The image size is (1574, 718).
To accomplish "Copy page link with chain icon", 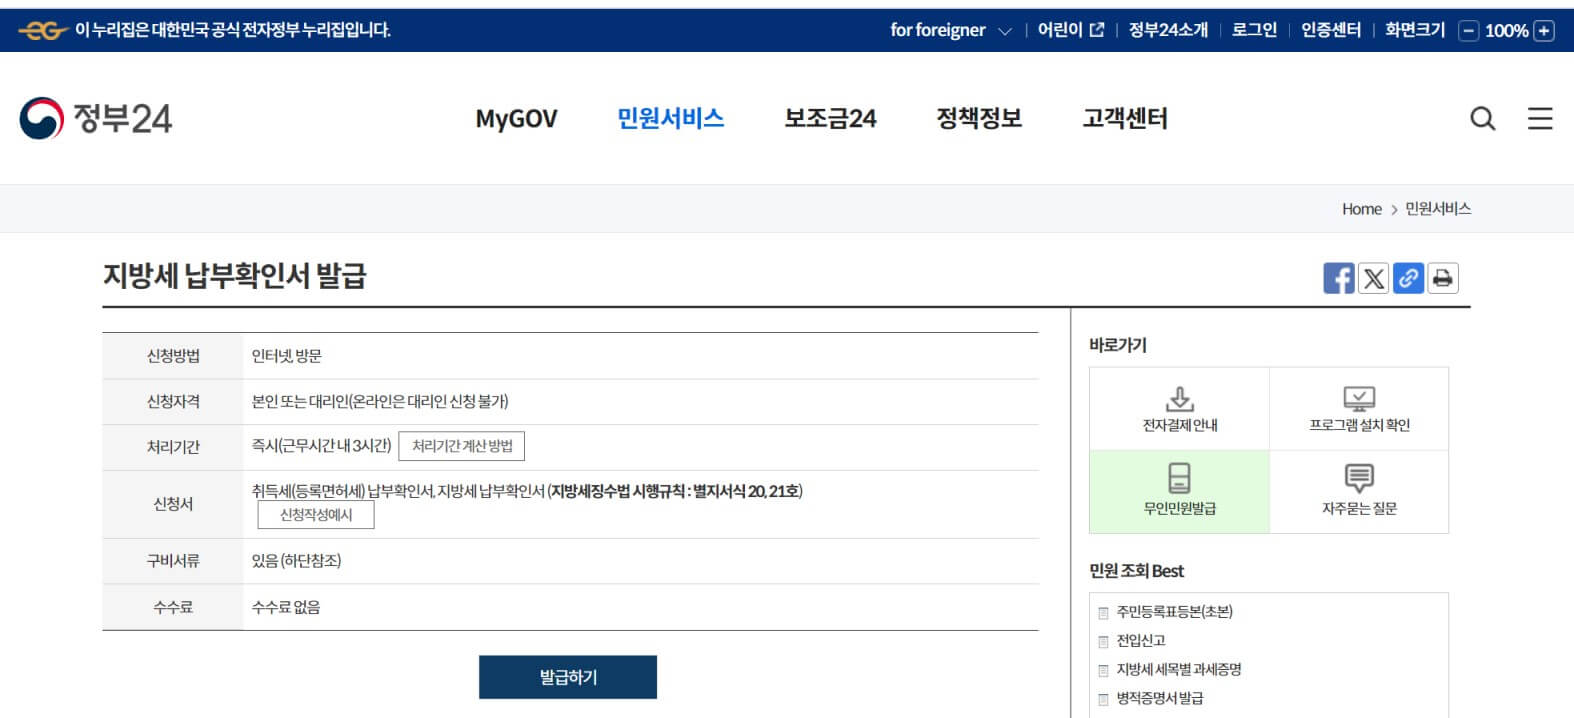I will [1408, 278].
